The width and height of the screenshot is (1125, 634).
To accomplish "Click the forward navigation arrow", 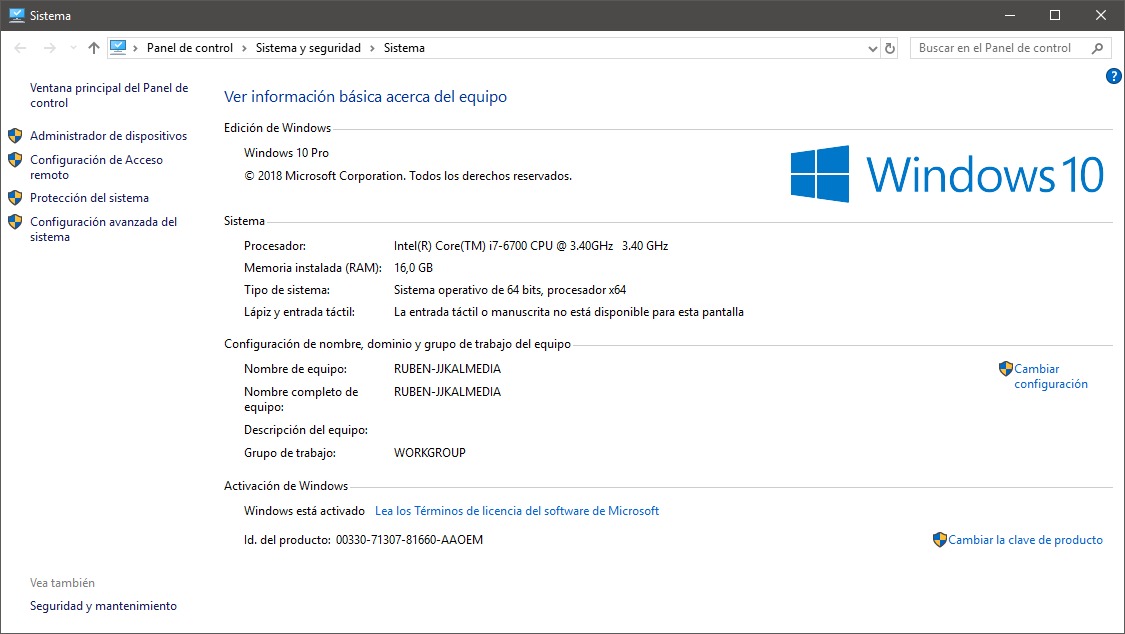I will [x=50, y=48].
